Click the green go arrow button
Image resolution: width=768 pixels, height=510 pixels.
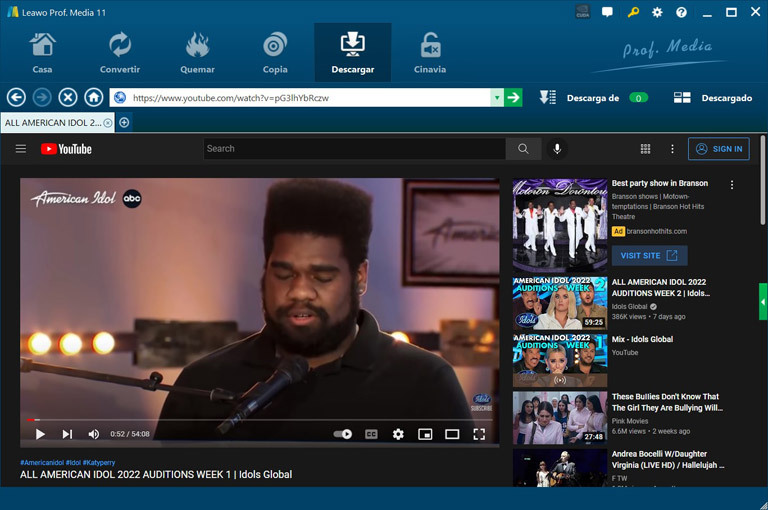coord(513,98)
